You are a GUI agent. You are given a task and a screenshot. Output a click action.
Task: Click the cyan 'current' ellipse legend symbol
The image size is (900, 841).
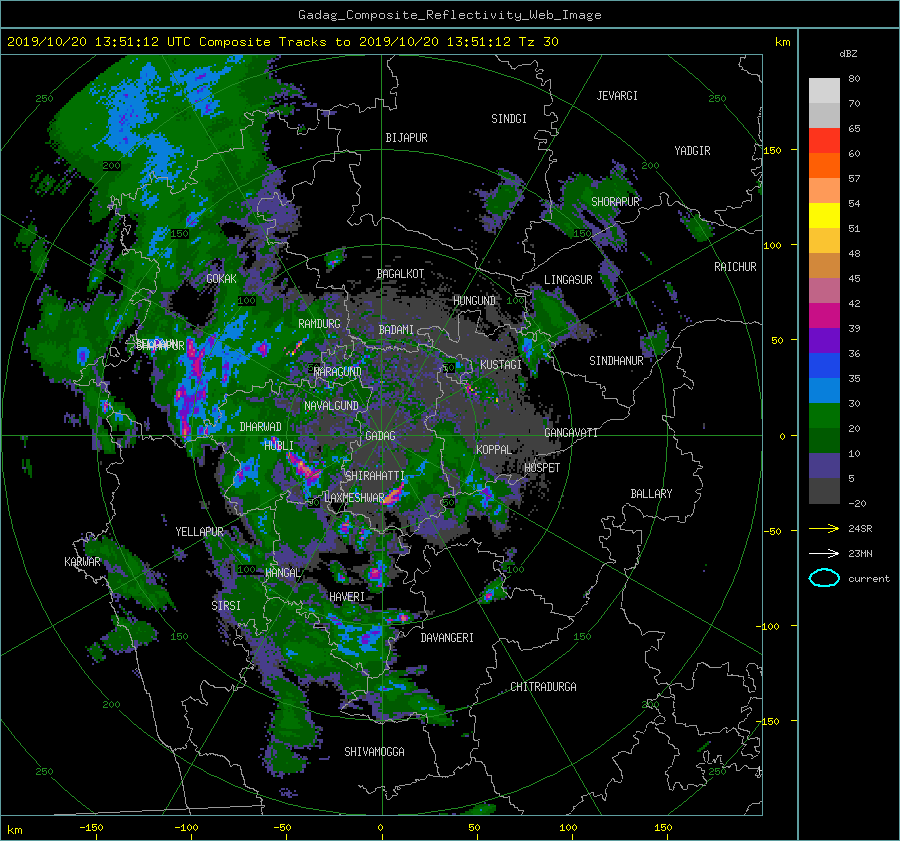(x=824, y=578)
